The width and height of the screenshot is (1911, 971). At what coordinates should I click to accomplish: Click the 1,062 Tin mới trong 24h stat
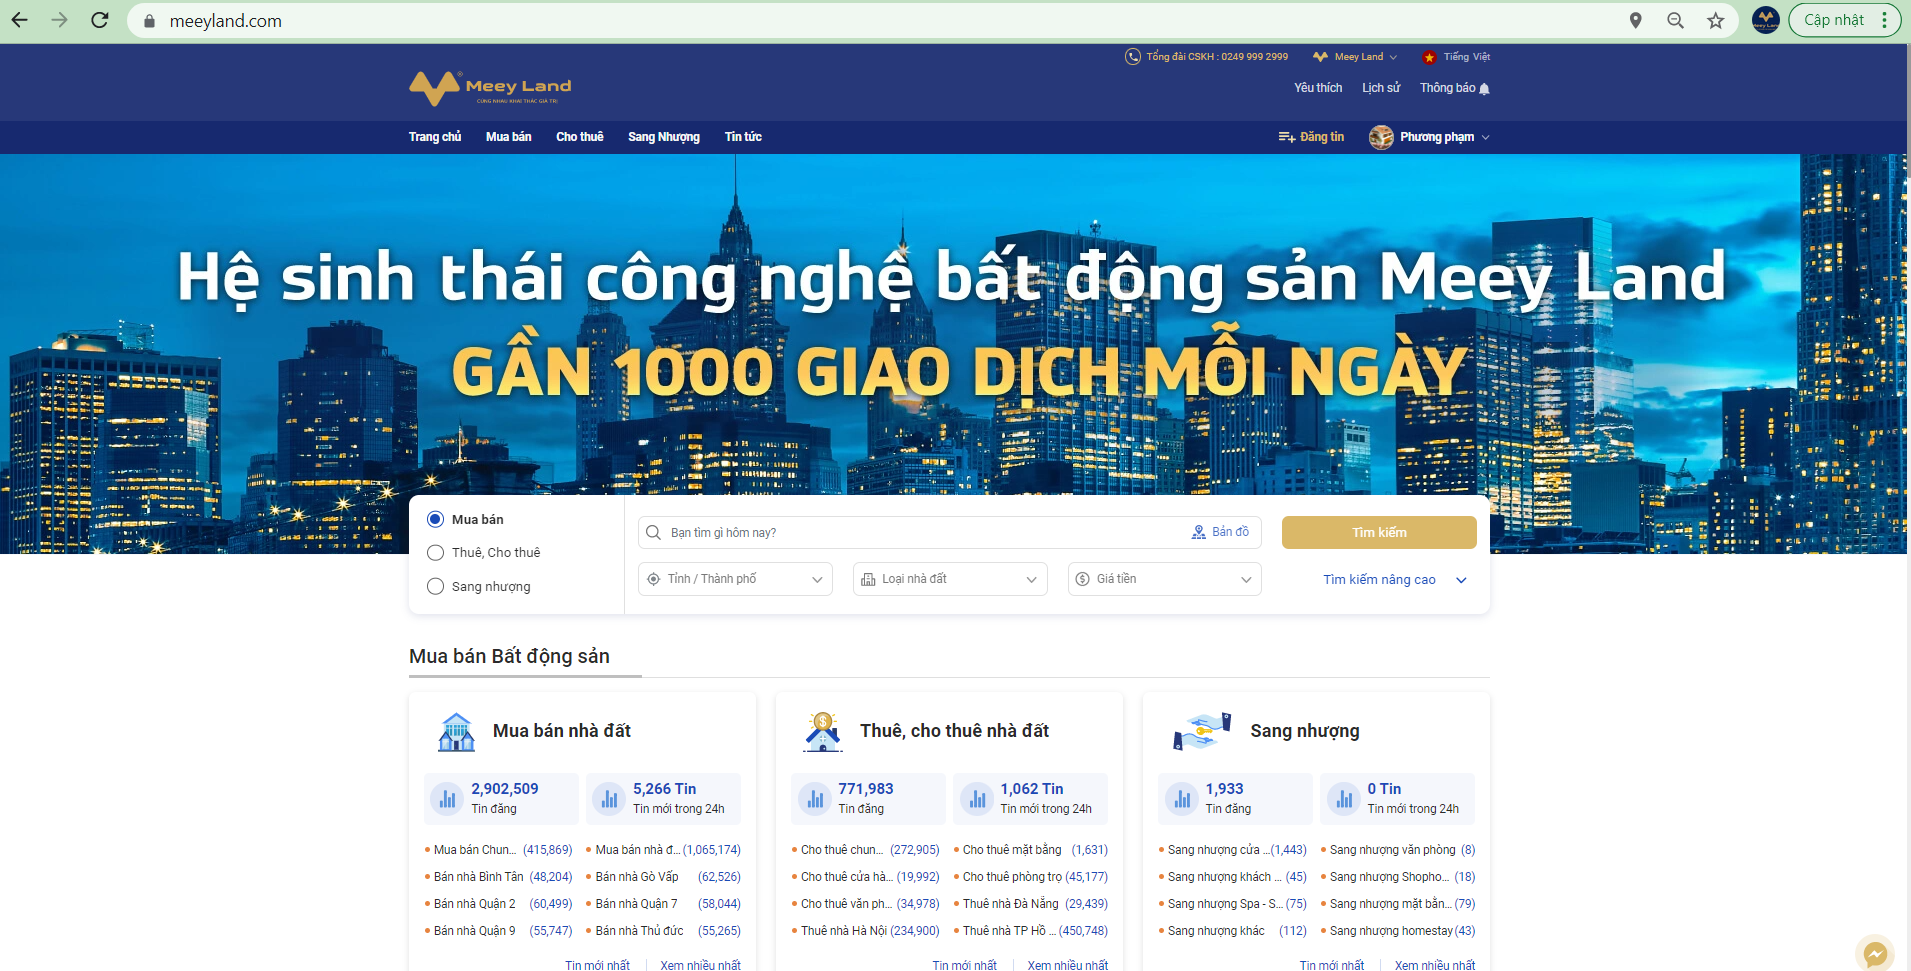pos(1030,799)
